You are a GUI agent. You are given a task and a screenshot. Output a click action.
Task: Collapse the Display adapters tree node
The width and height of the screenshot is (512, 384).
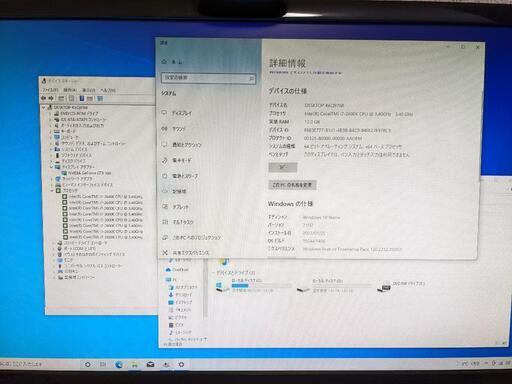click(52, 167)
